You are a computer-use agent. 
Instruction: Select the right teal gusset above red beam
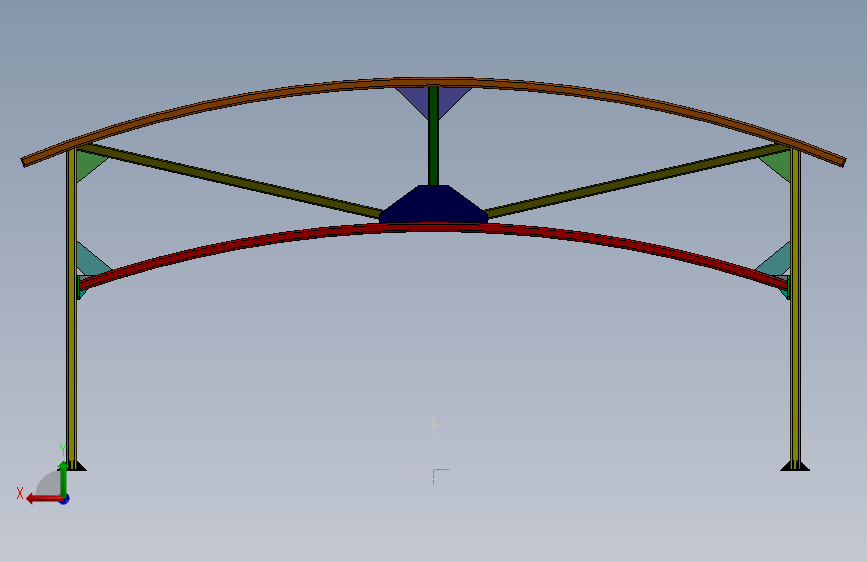pos(777,262)
